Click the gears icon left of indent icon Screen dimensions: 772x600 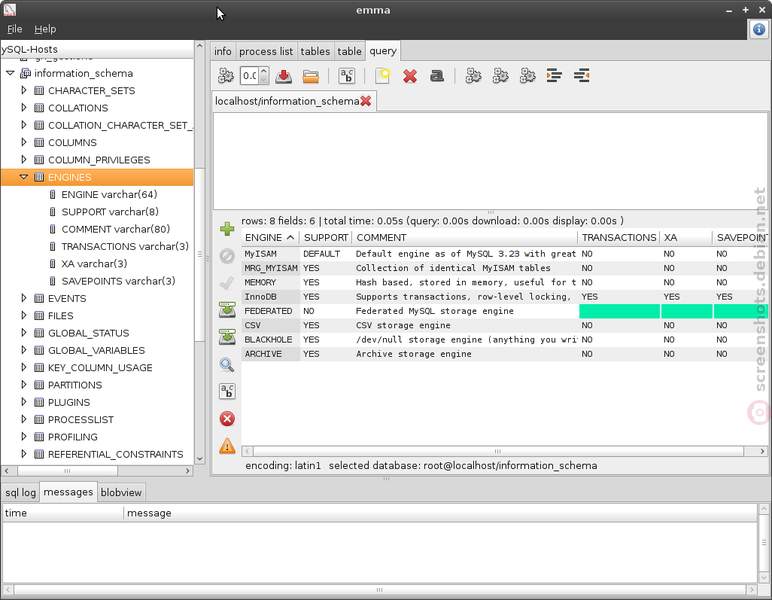point(527,76)
